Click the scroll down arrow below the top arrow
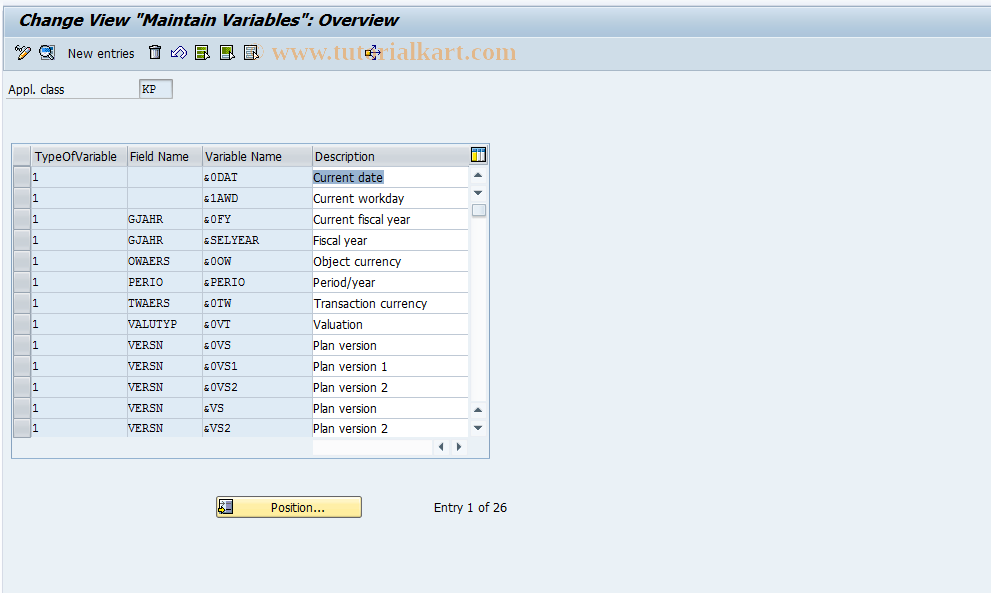Image resolution: width=991 pixels, height=593 pixels. 478,193
